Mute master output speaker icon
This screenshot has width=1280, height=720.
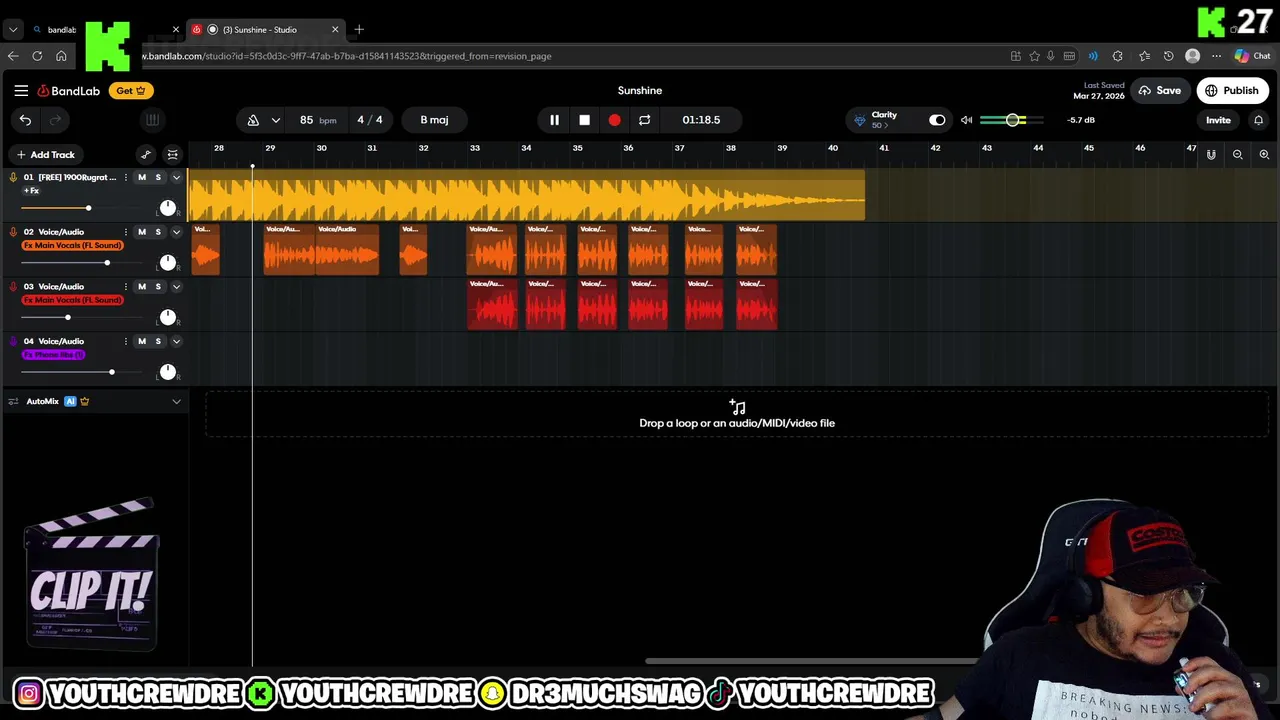pos(966,120)
